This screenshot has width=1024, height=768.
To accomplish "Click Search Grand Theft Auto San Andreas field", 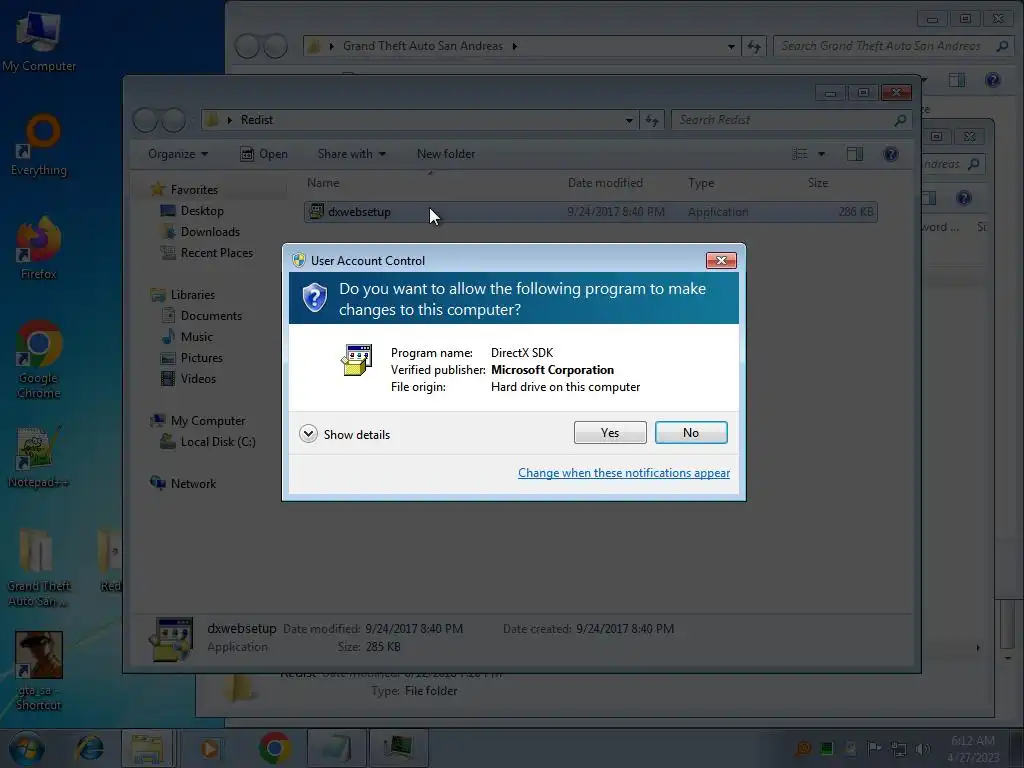I will [892, 46].
